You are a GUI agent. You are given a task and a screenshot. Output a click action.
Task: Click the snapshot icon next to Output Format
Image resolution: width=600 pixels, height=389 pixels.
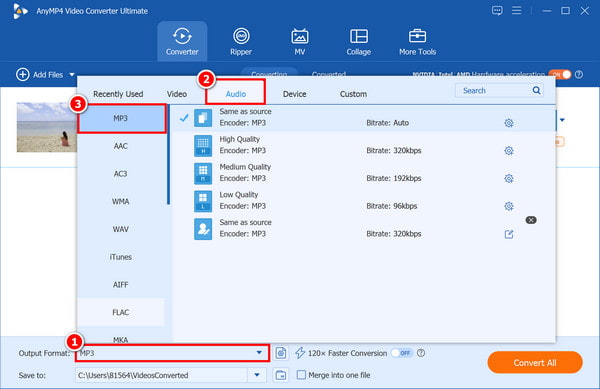coord(281,353)
